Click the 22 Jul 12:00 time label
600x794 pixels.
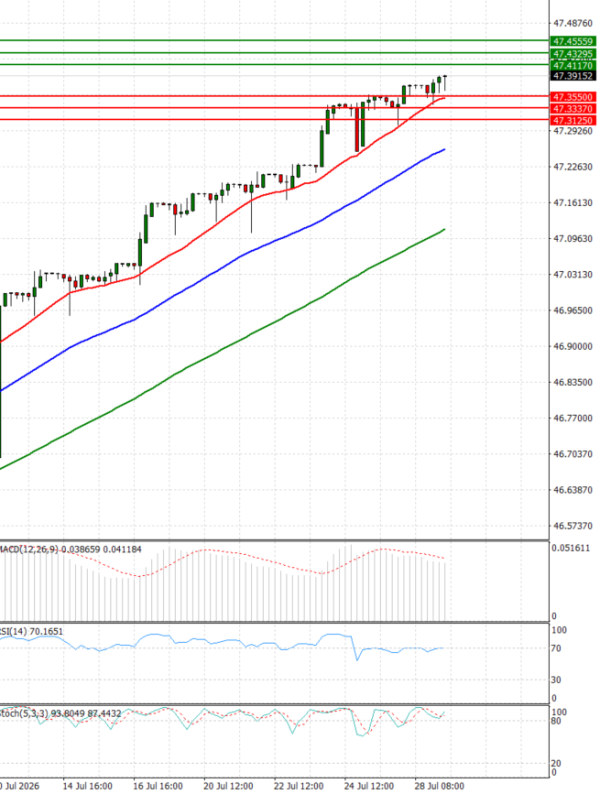299,786
